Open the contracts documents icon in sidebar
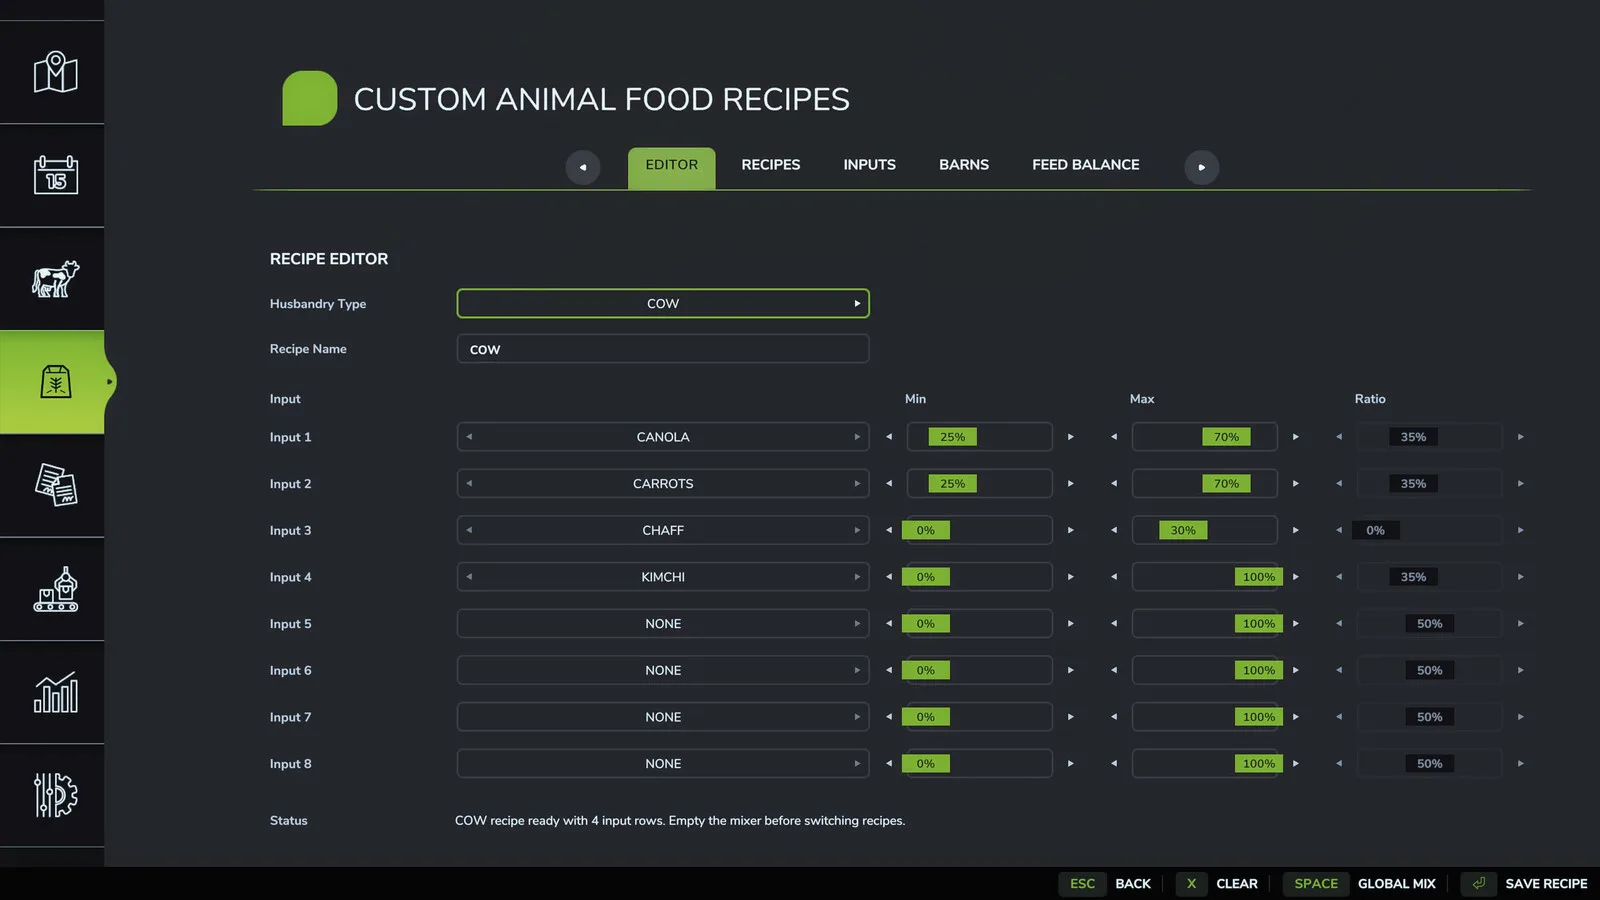Image resolution: width=1600 pixels, height=900 pixels. (x=55, y=485)
